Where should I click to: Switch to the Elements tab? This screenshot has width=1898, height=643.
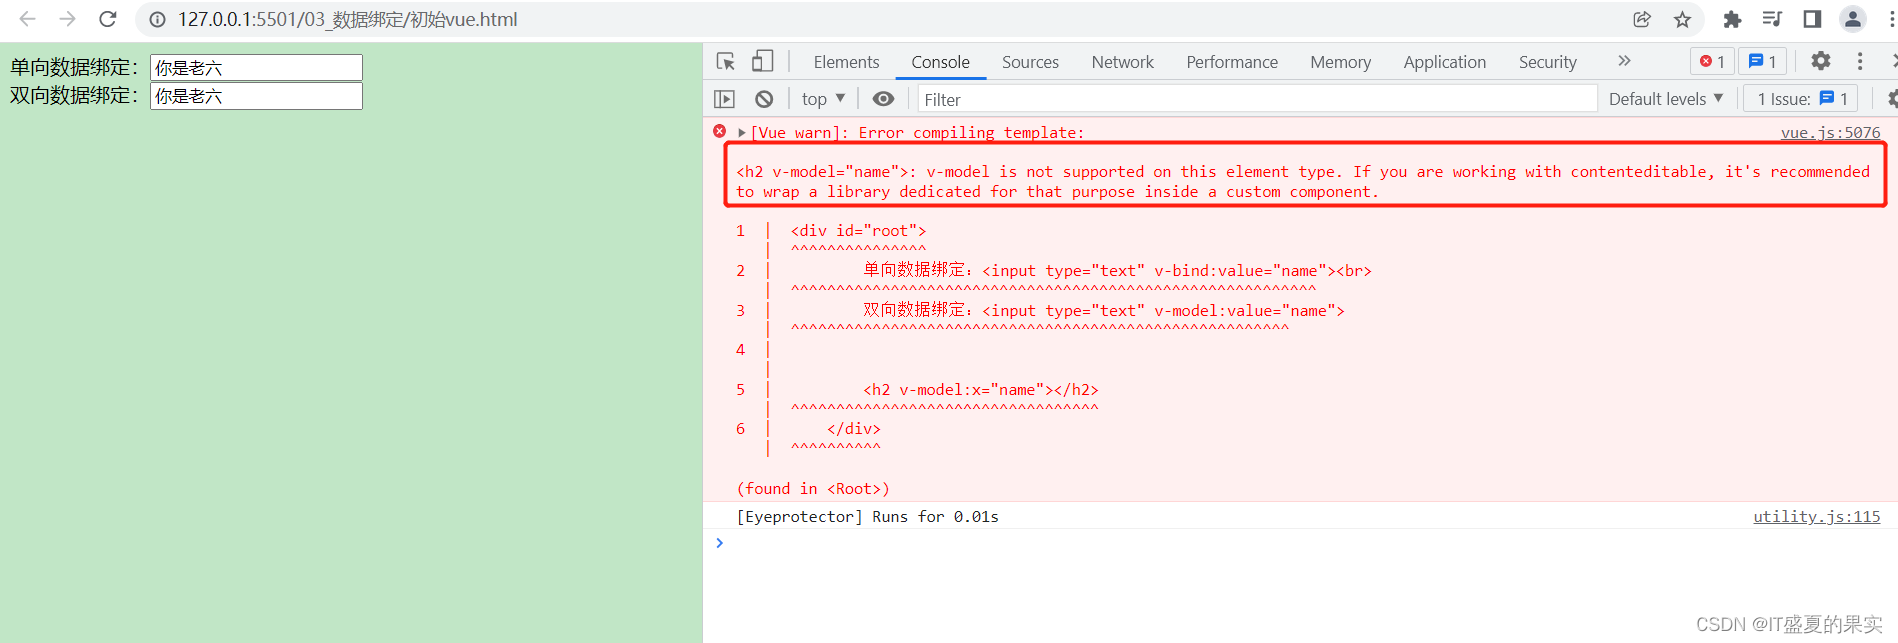tap(846, 62)
